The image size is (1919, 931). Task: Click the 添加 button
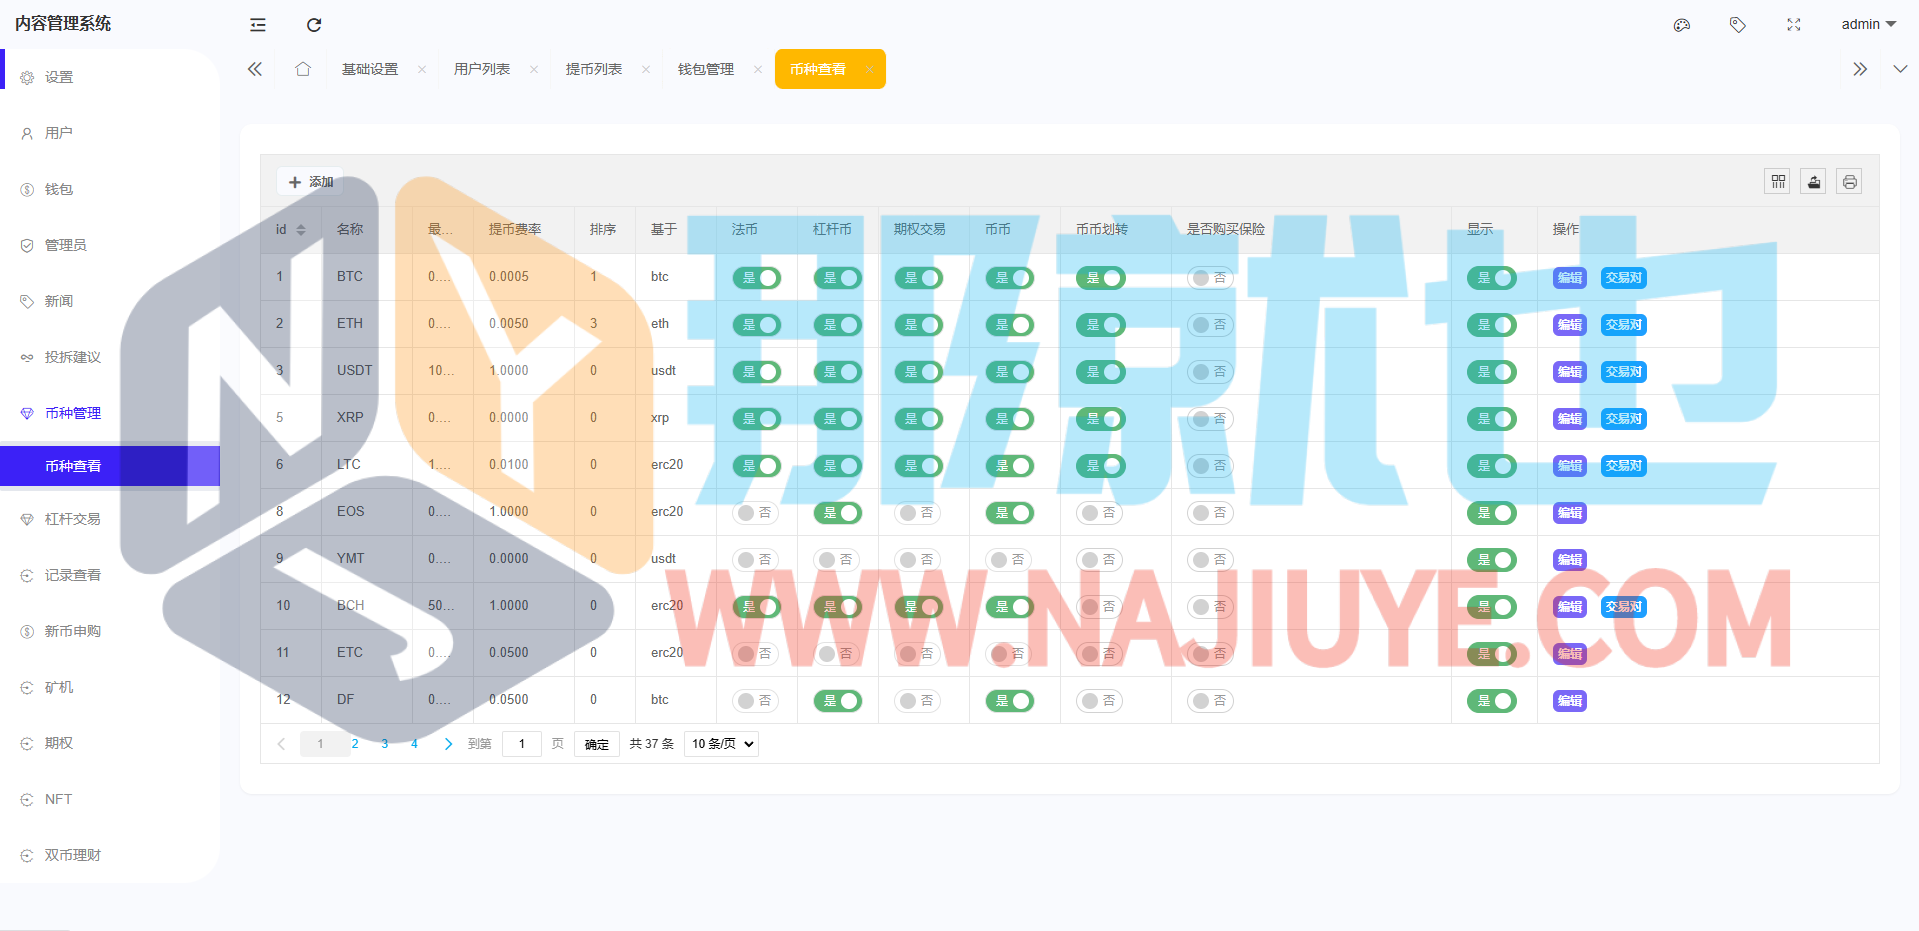(x=311, y=182)
